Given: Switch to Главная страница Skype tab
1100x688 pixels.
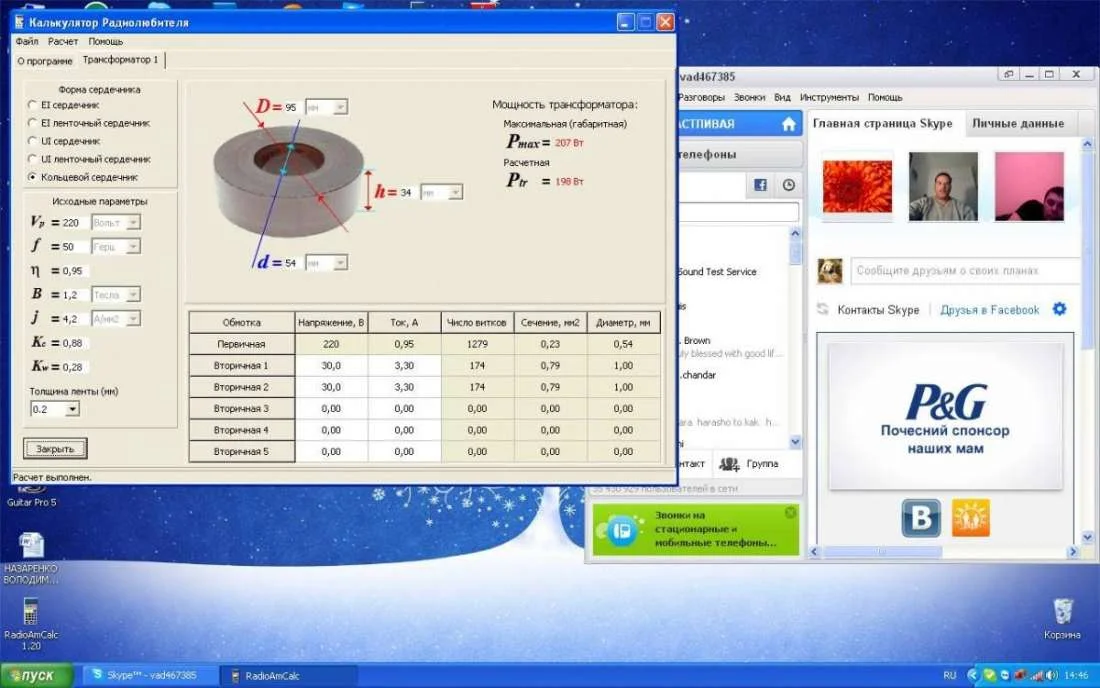Looking at the screenshot, I should click(x=883, y=123).
